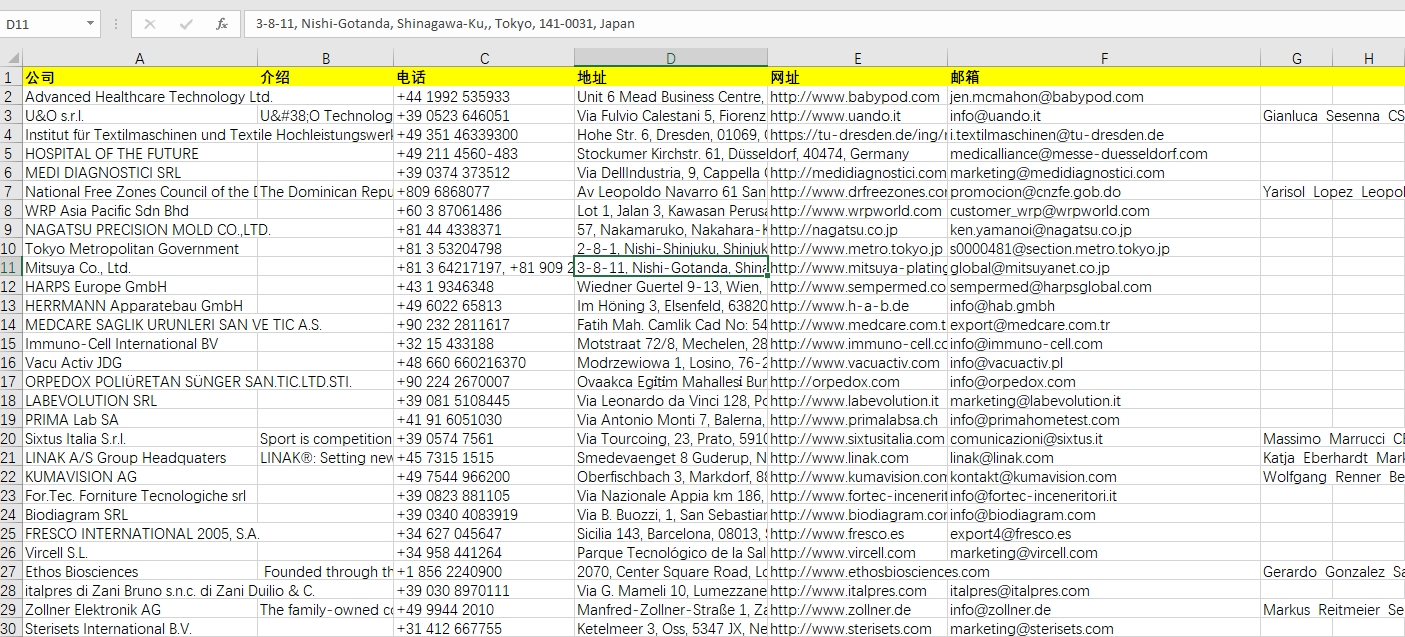Select the Mitsuya Co., Ltd. cell

(x=140, y=267)
